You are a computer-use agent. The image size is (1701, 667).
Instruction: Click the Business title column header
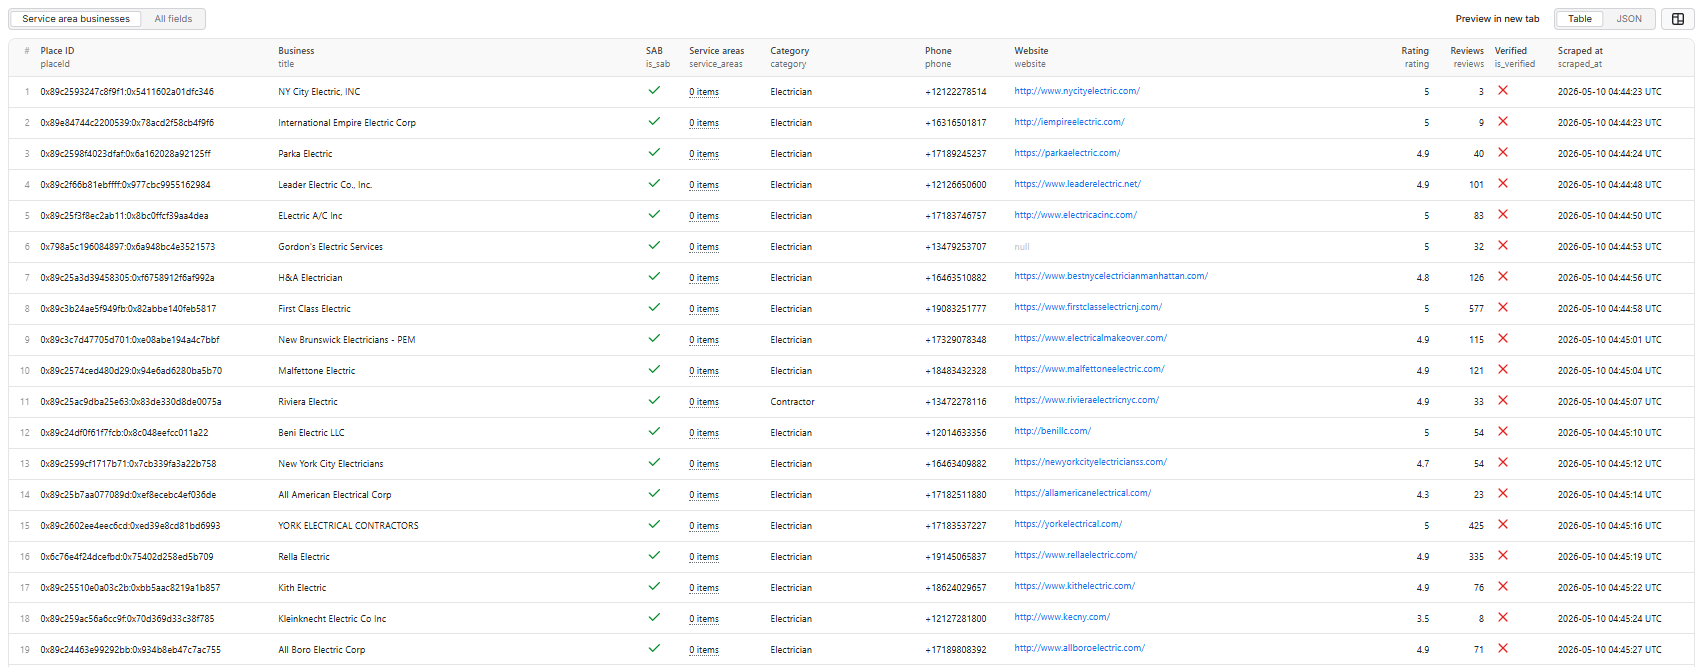(x=296, y=57)
